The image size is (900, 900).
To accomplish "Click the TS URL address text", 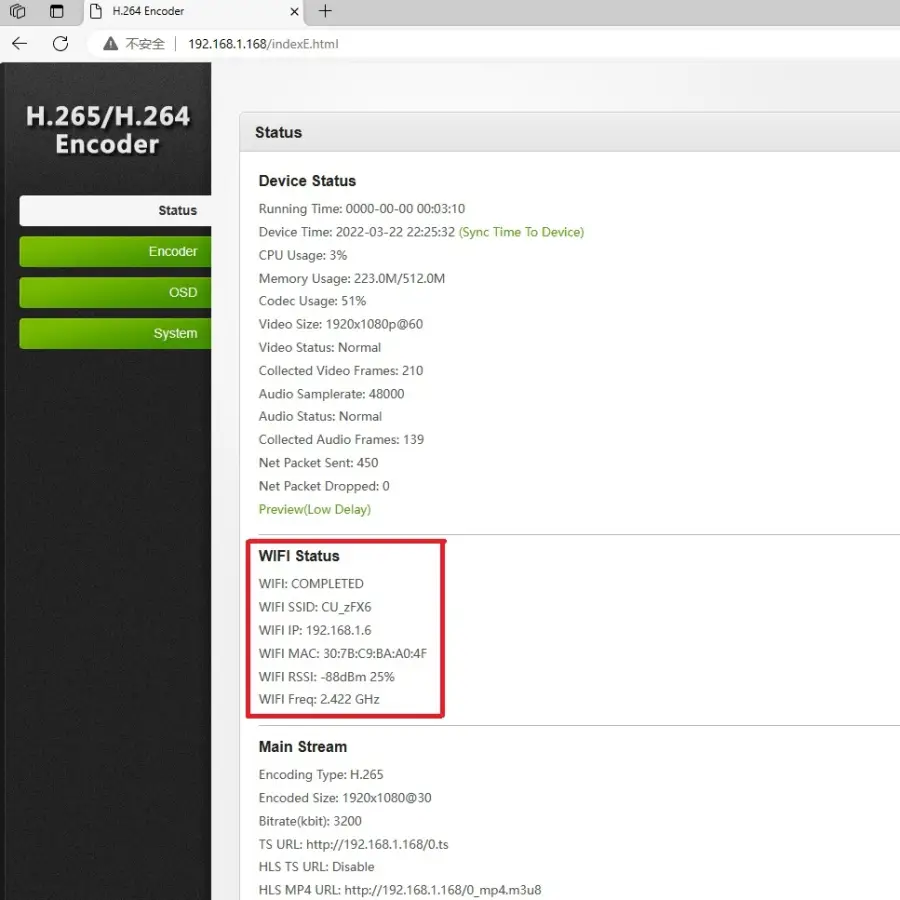I will coord(377,844).
